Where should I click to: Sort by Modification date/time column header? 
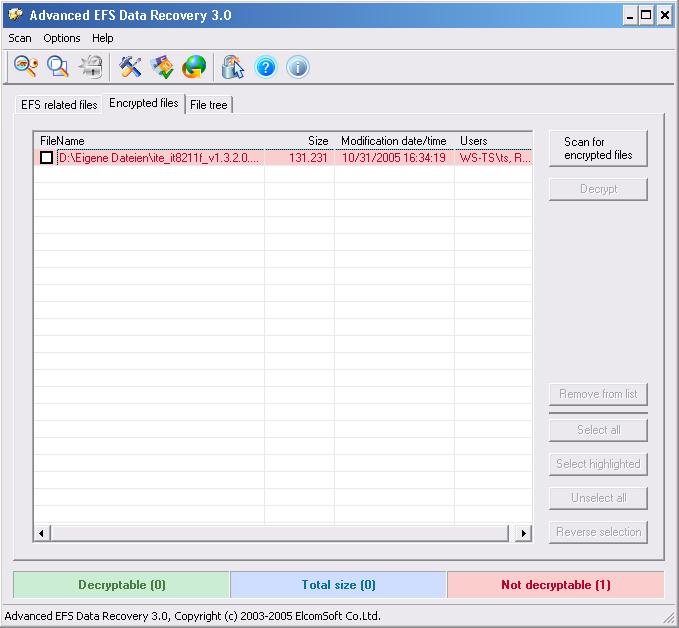[394, 141]
